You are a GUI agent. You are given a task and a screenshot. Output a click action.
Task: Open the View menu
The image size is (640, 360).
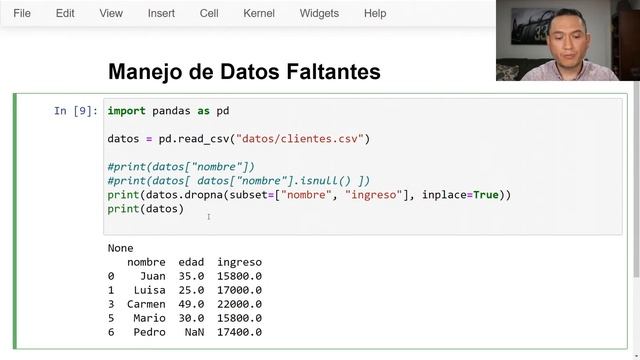[x=111, y=13]
